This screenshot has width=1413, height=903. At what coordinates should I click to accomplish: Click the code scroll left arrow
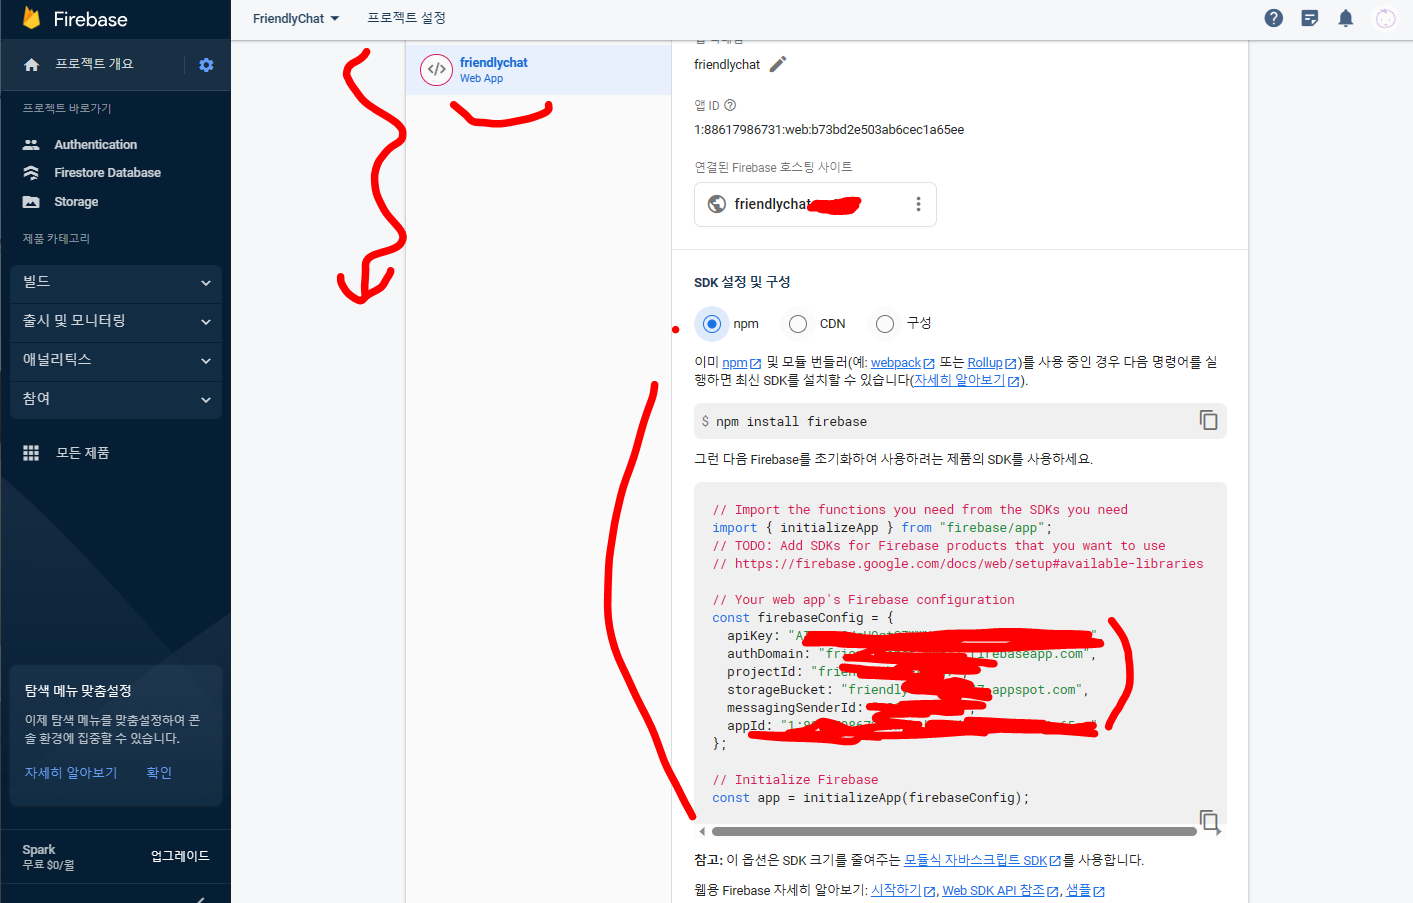coord(702,831)
